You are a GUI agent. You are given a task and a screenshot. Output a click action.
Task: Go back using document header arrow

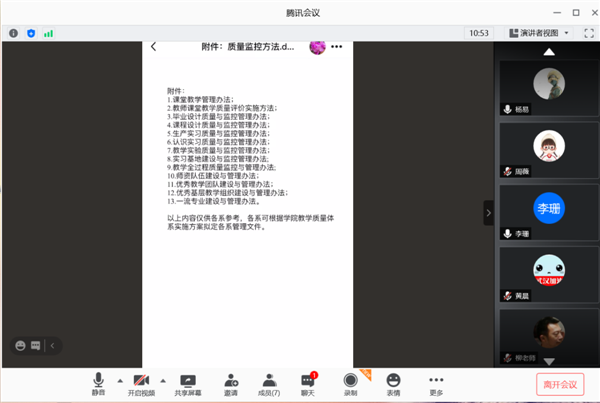pyautogui.click(x=153, y=46)
